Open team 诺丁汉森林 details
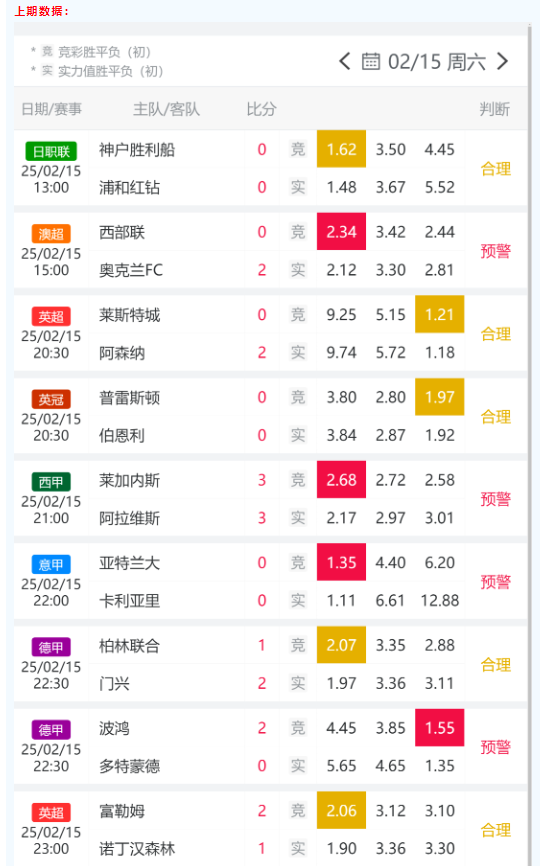The image size is (541, 866). [137, 849]
